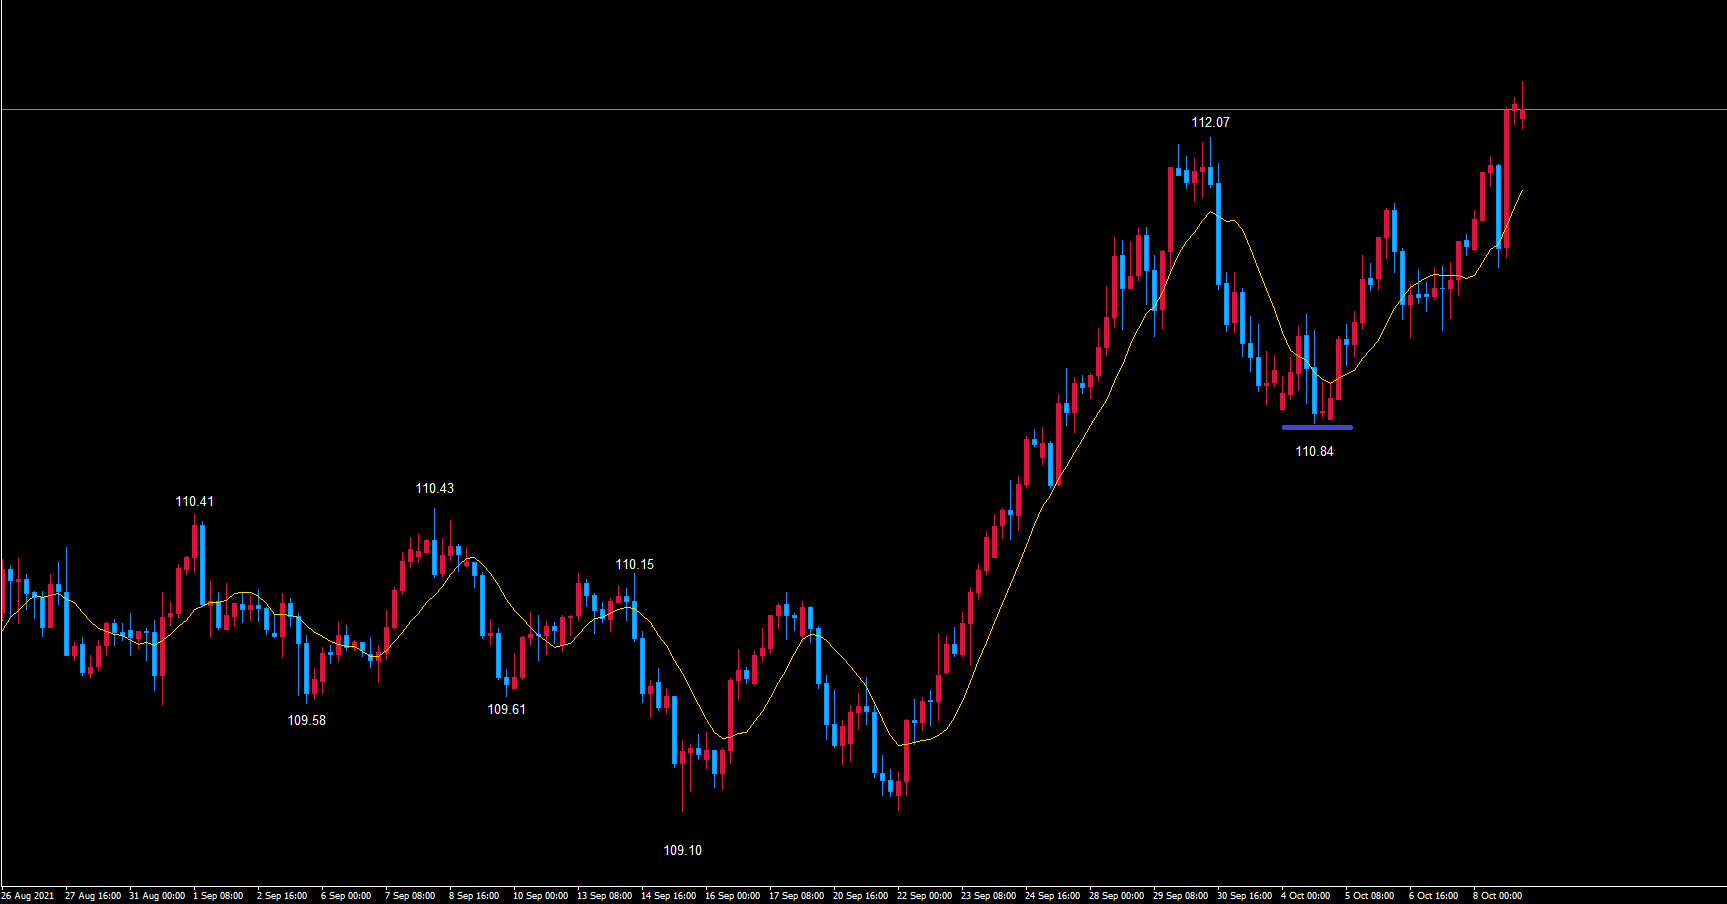Click the 13 Sep 08:00 time label

click(x=604, y=895)
